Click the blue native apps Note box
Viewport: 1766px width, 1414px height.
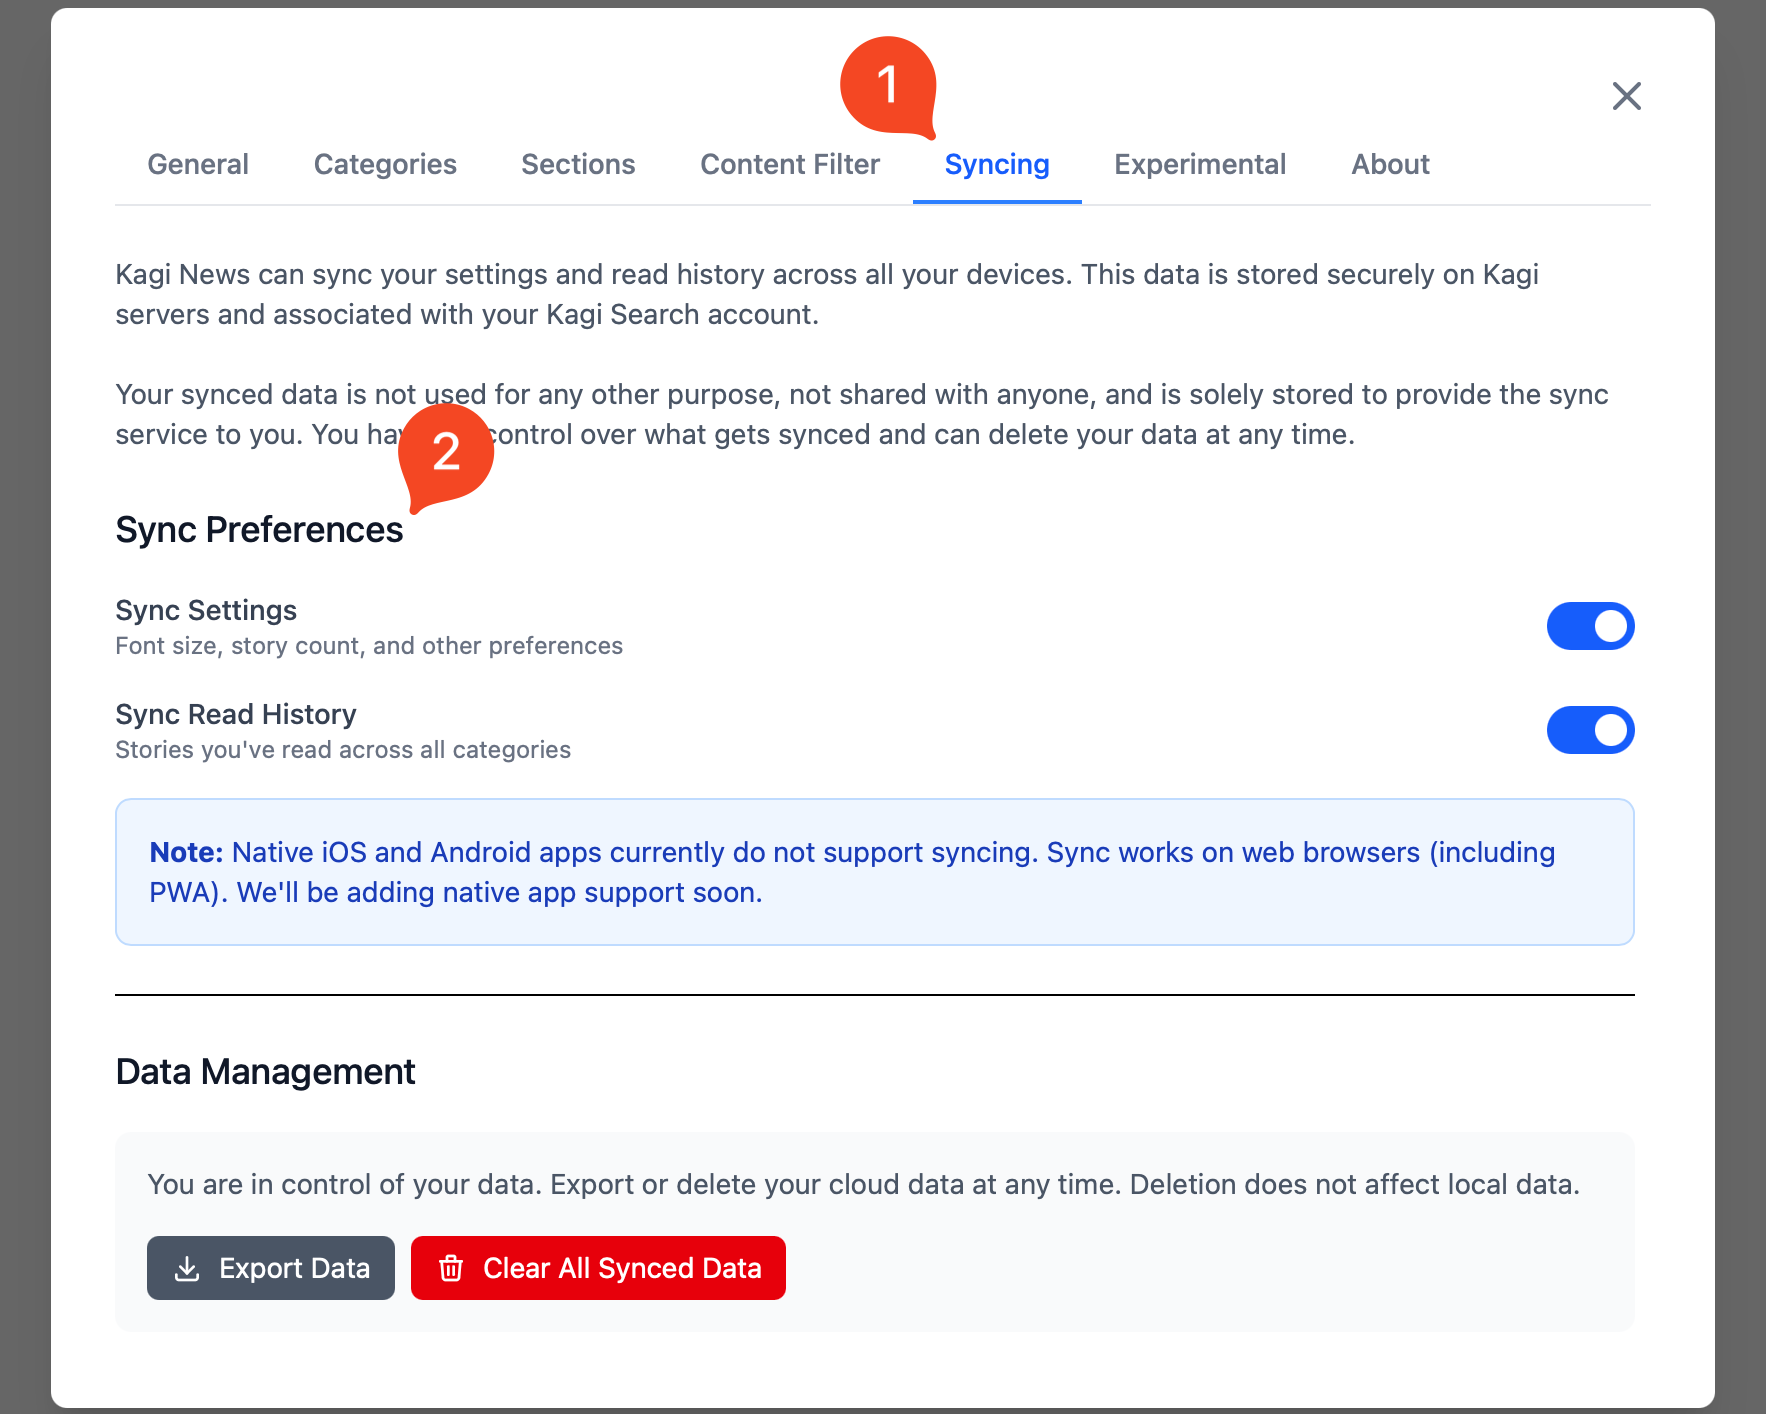[874, 872]
